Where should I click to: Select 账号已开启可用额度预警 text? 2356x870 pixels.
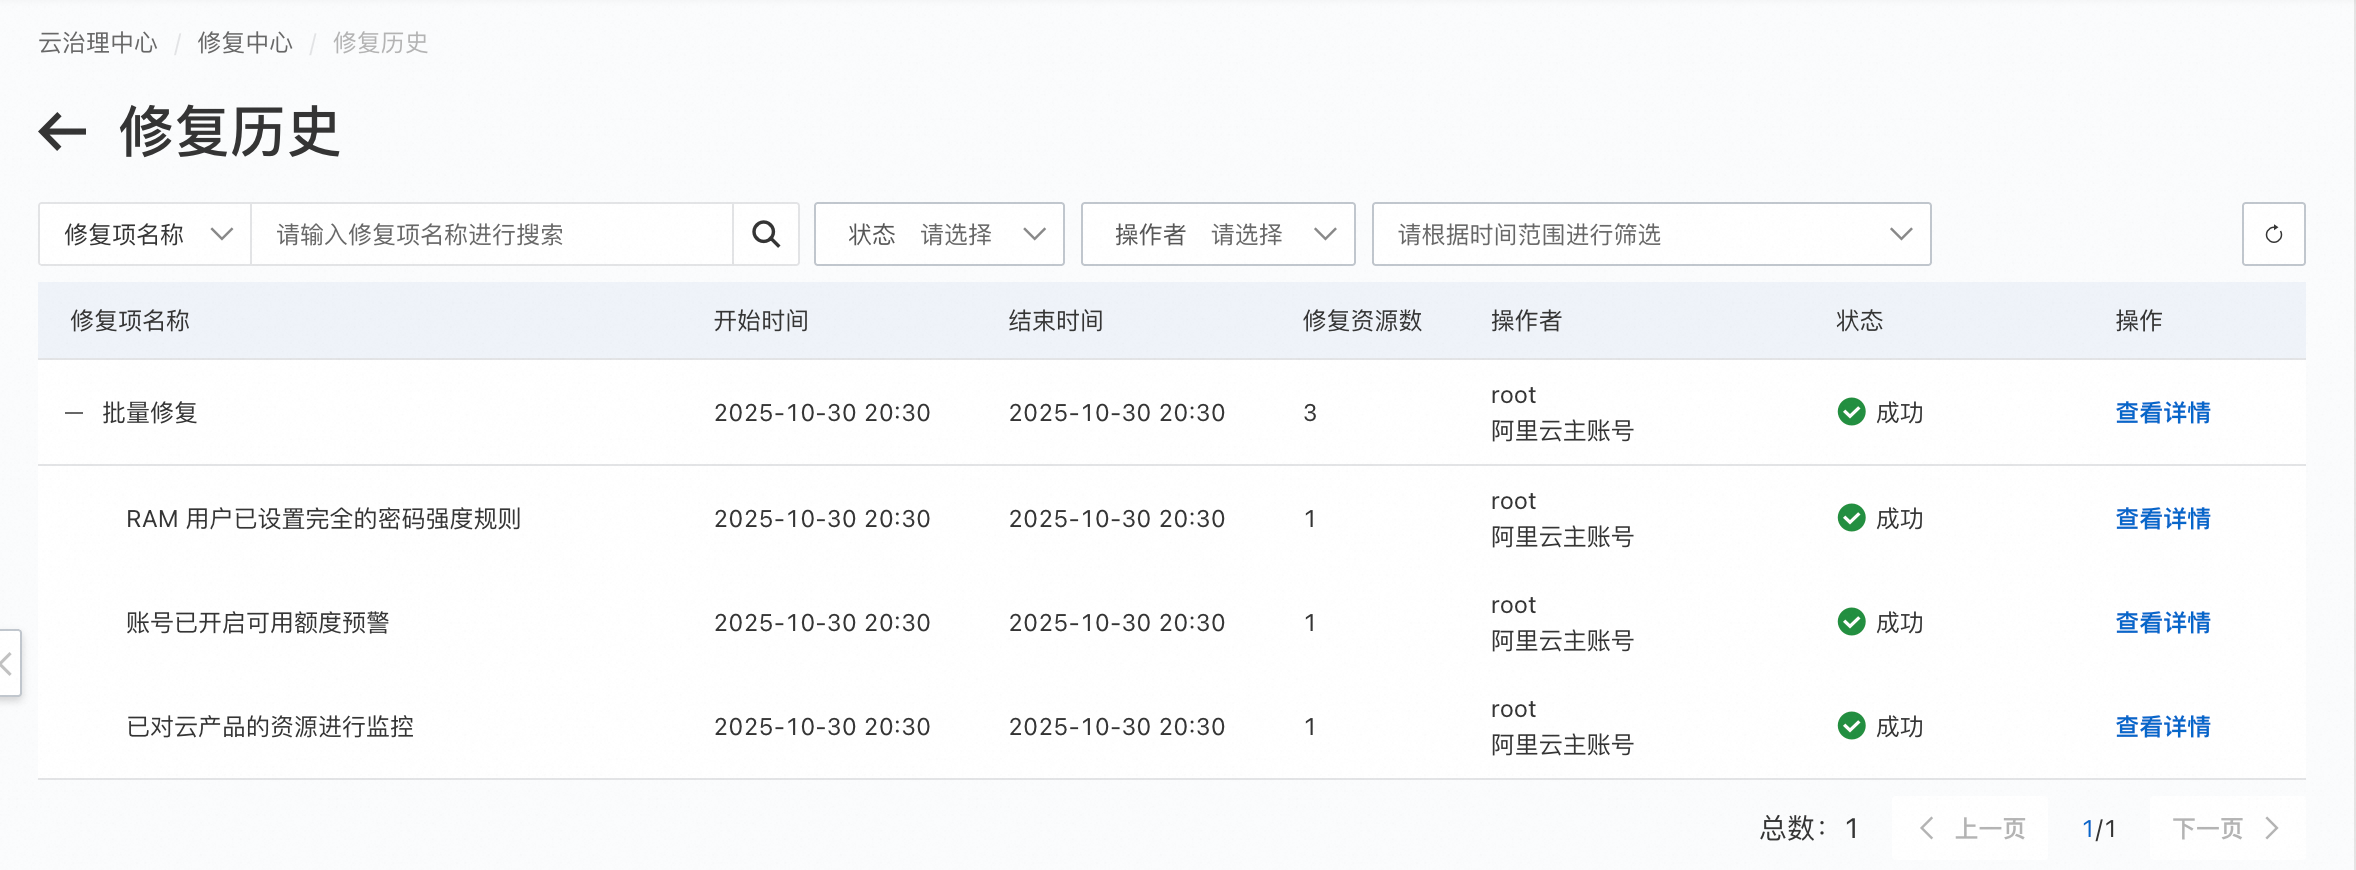258,623
